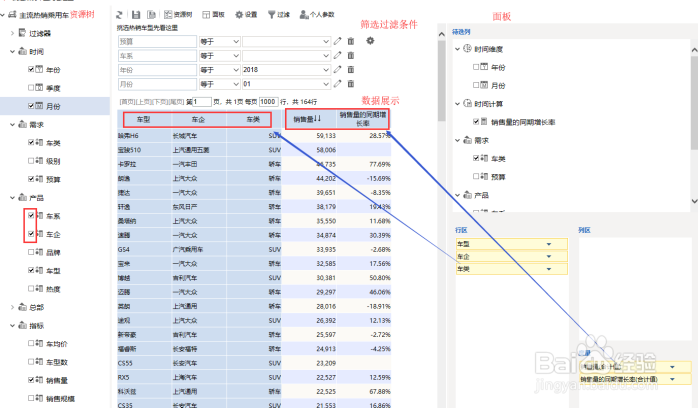The image size is (698, 409).
Task: Click the clock icon beside 时间计算 in panel
Action: pyautogui.click(x=467, y=103)
